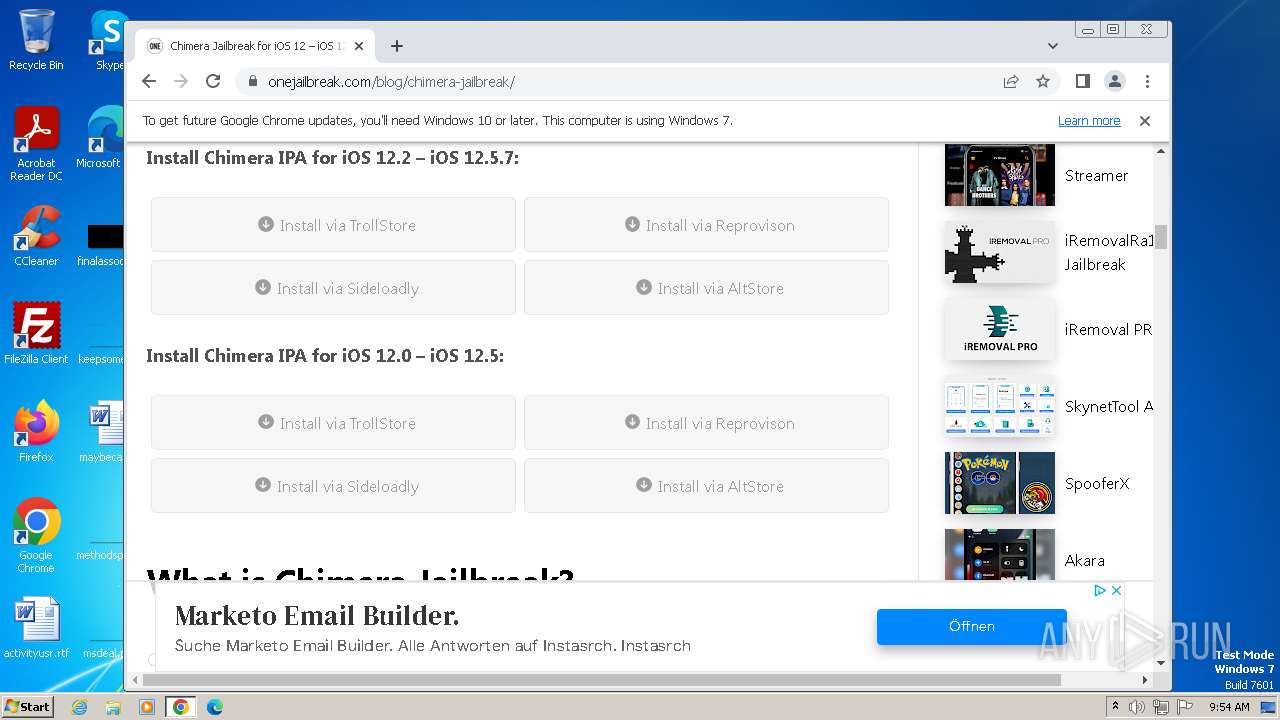1280x720 pixels.
Task: Install via Reprovison for iOS 12.0 – 12.5
Action: point(706,423)
